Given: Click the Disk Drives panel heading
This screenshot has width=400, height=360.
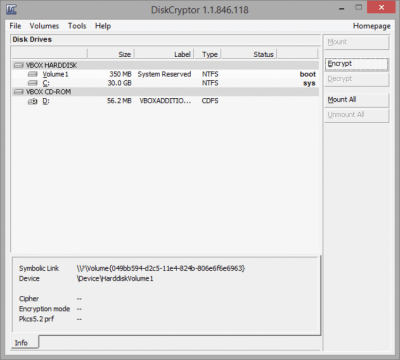Looking at the screenshot, I should coord(32,39).
